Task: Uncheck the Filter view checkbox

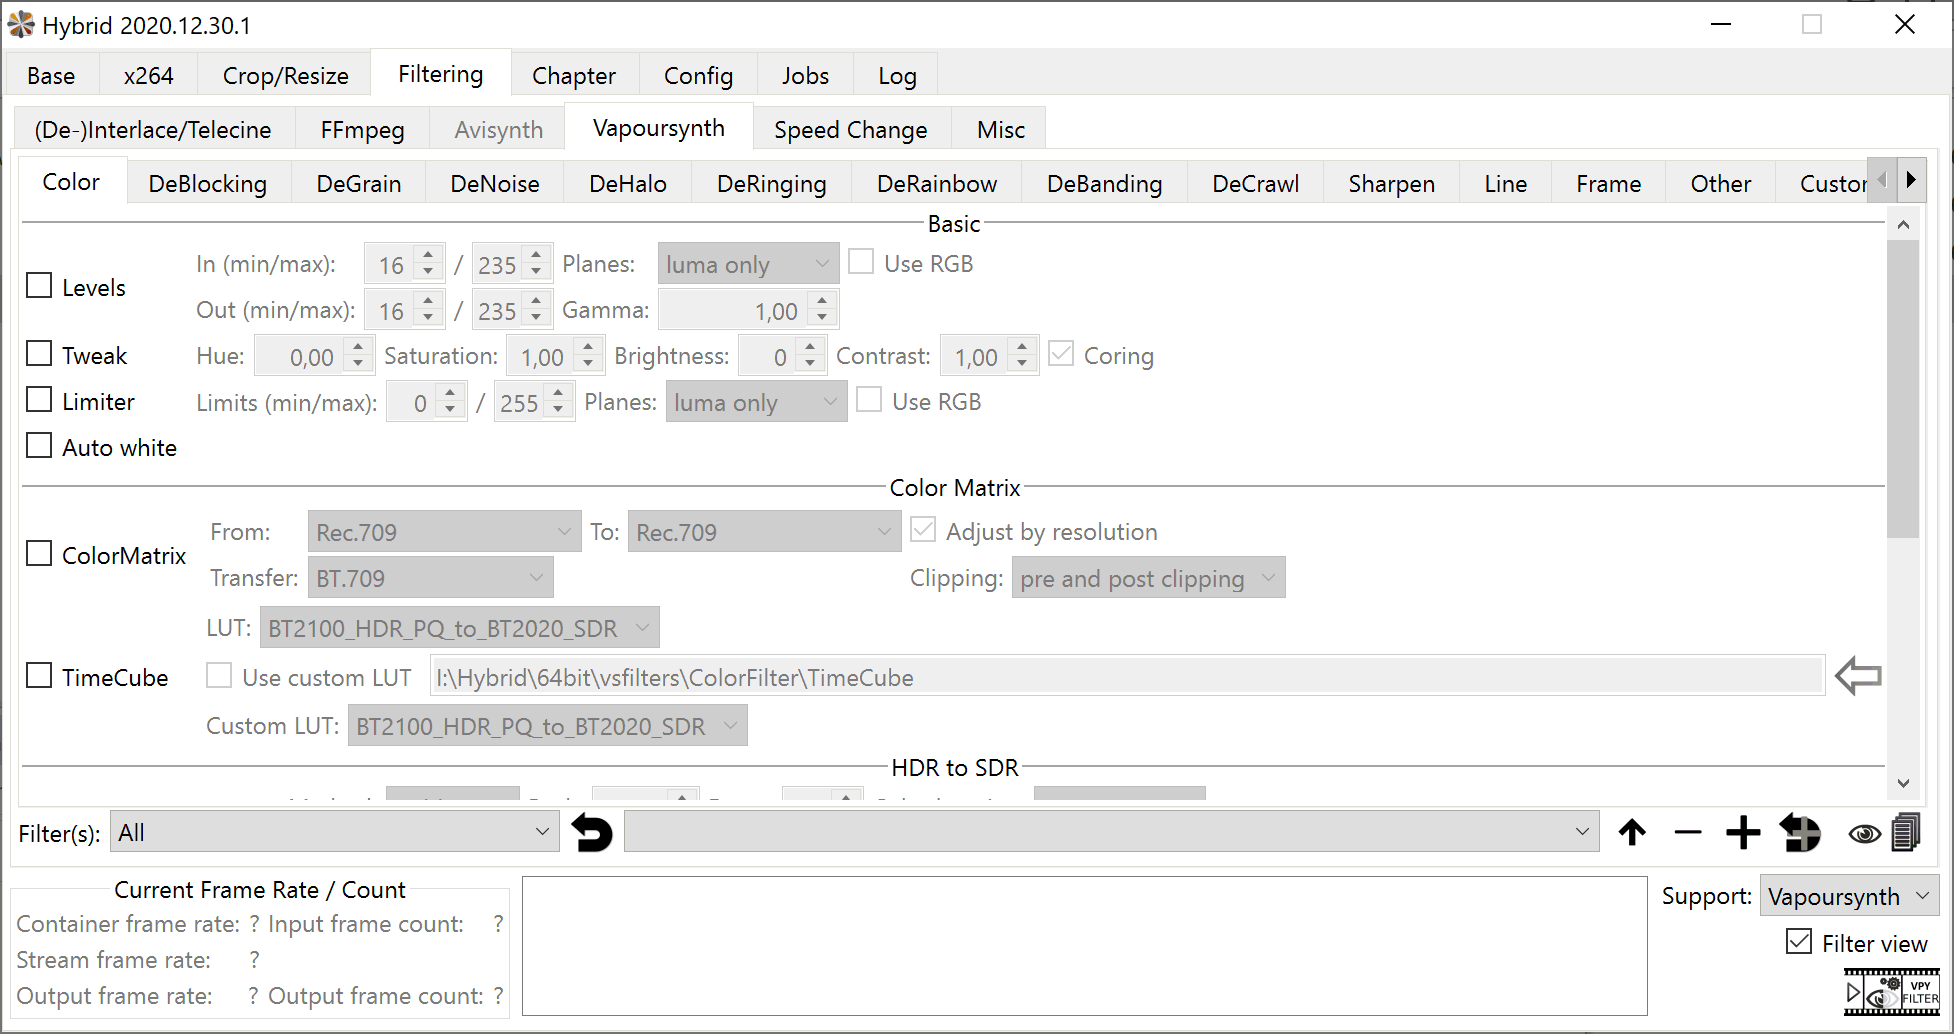Action: click(1799, 942)
